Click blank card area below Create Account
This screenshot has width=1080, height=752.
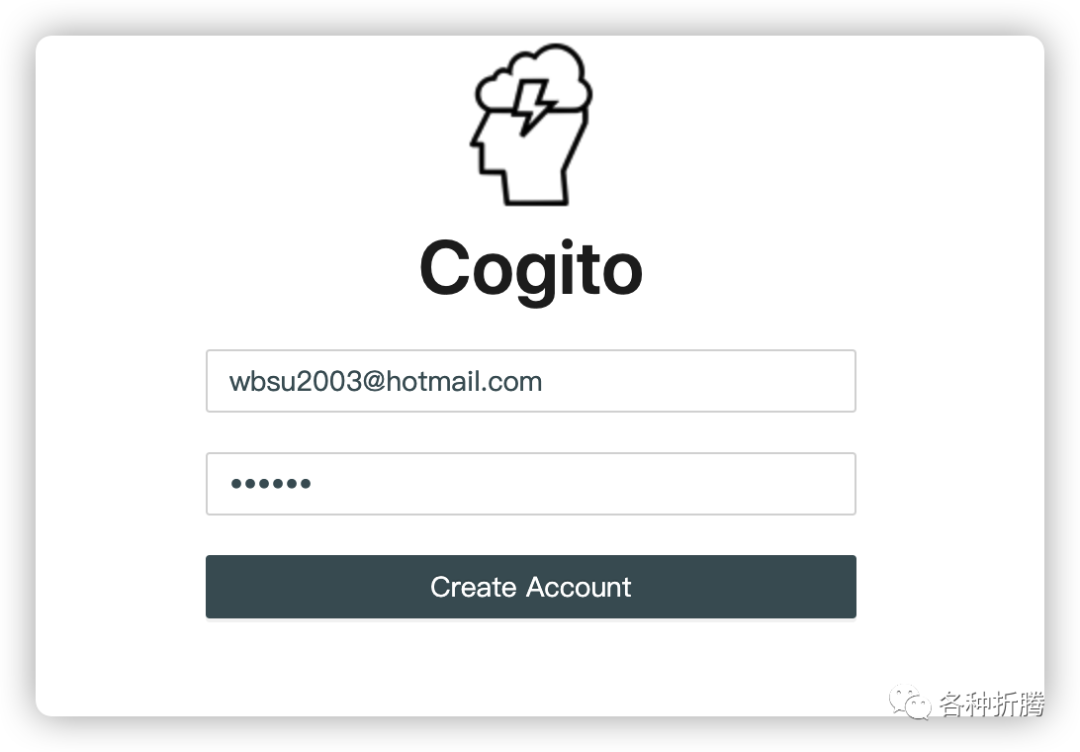point(531,665)
